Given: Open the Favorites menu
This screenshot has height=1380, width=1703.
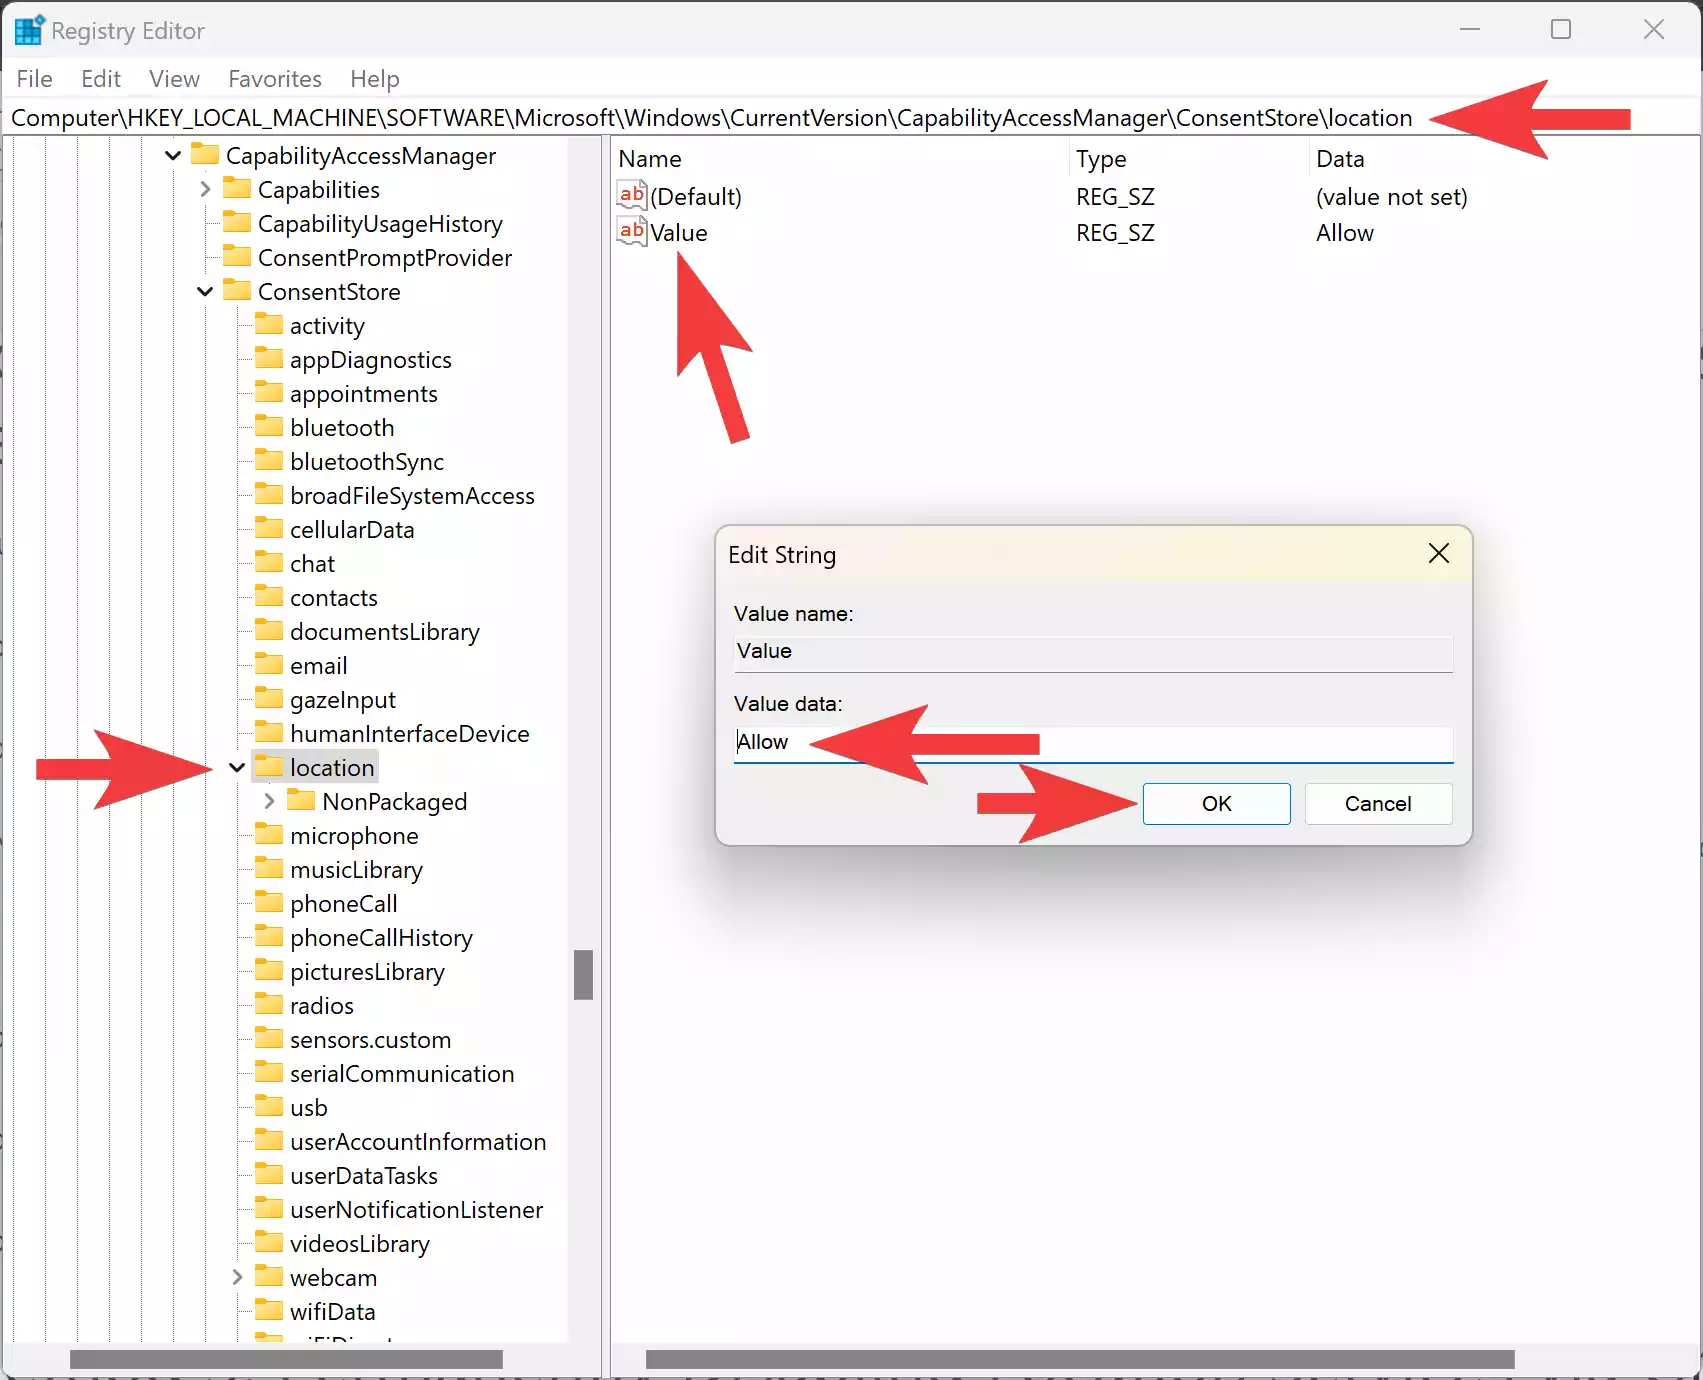Looking at the screenshot, I should pos(275,79).
